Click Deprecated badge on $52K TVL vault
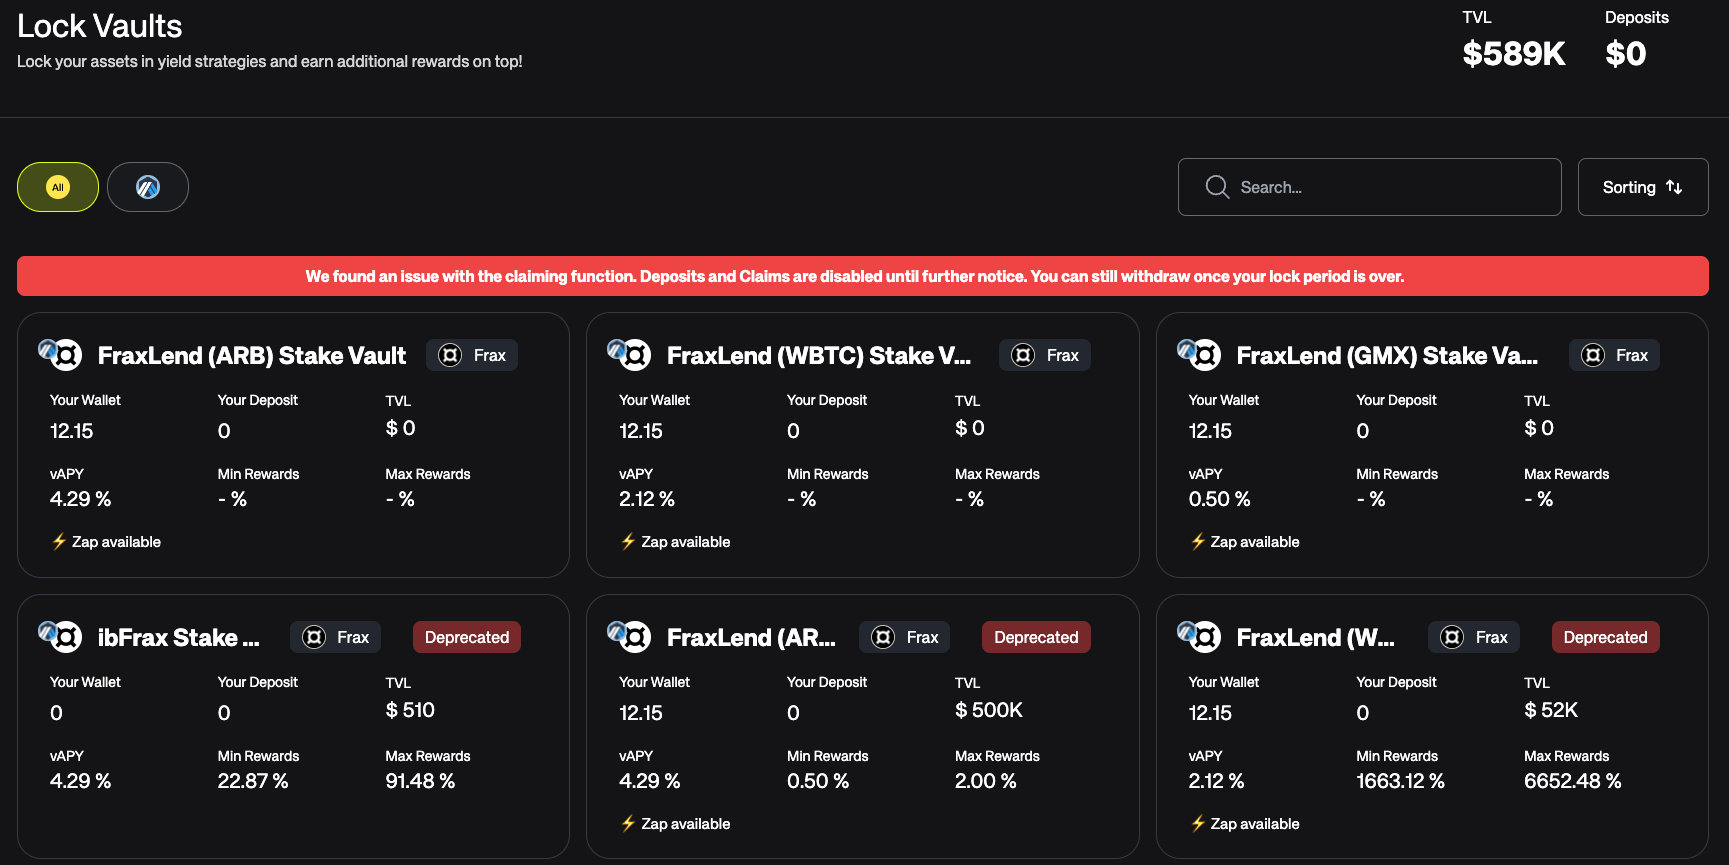The width and height of the screenshot is (1729, 865). coord(1605,637)
